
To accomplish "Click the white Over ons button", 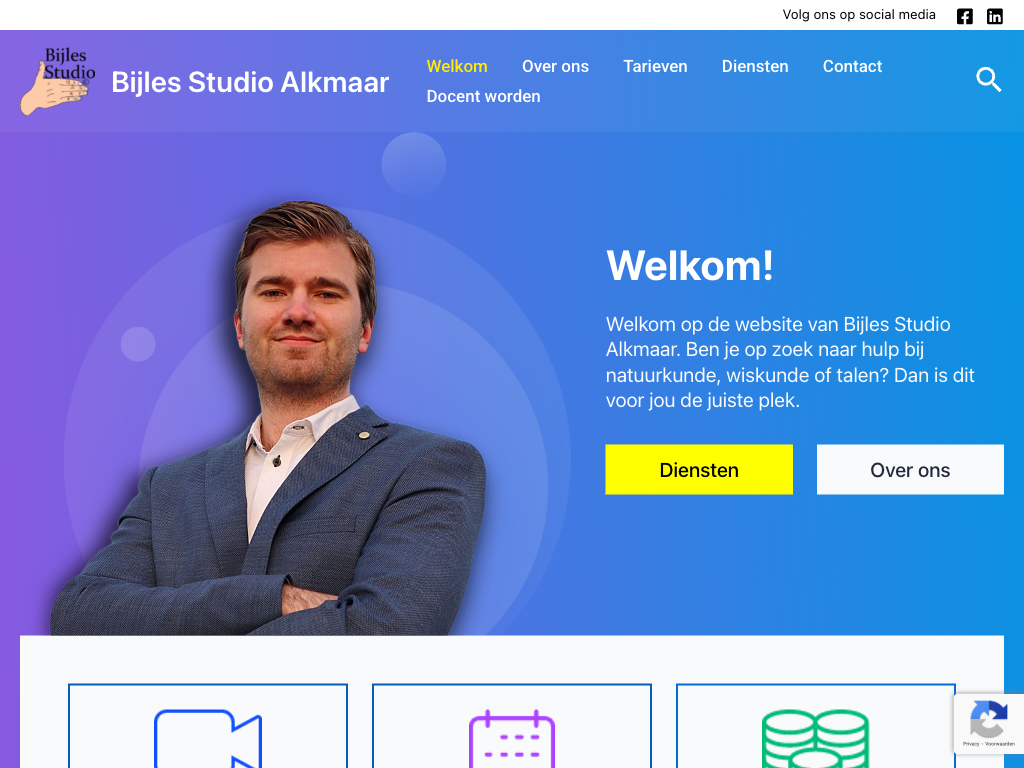I will tap(910, 470).
